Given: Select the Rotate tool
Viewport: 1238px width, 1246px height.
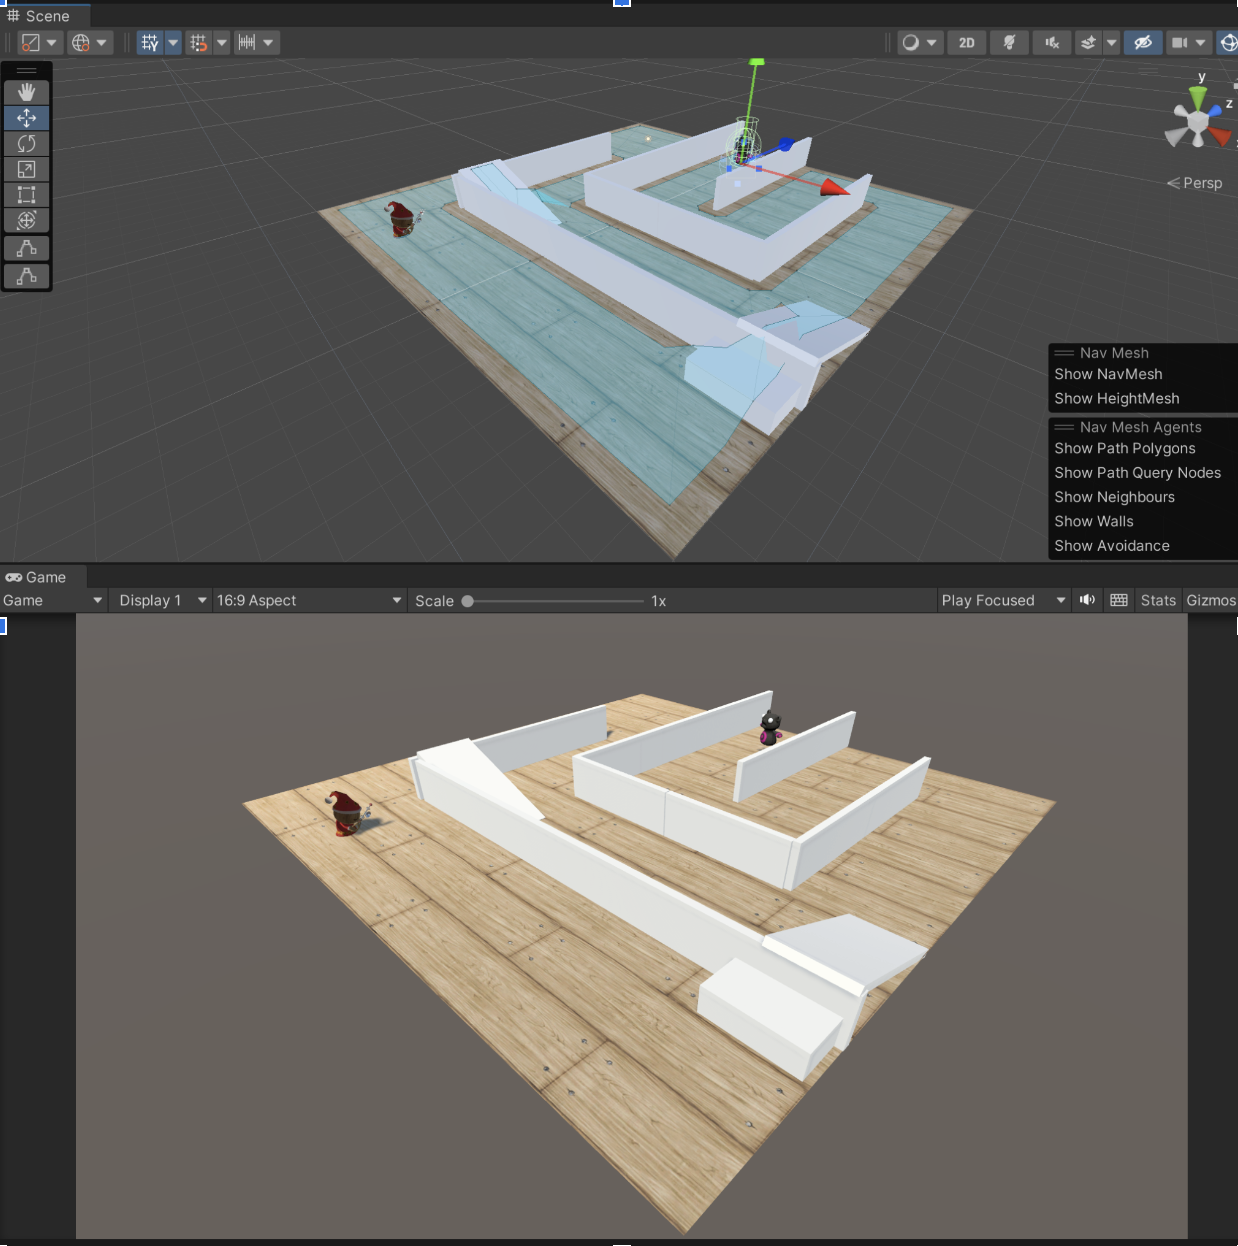Looking at the screenshot, I should (x=27, y=144).
